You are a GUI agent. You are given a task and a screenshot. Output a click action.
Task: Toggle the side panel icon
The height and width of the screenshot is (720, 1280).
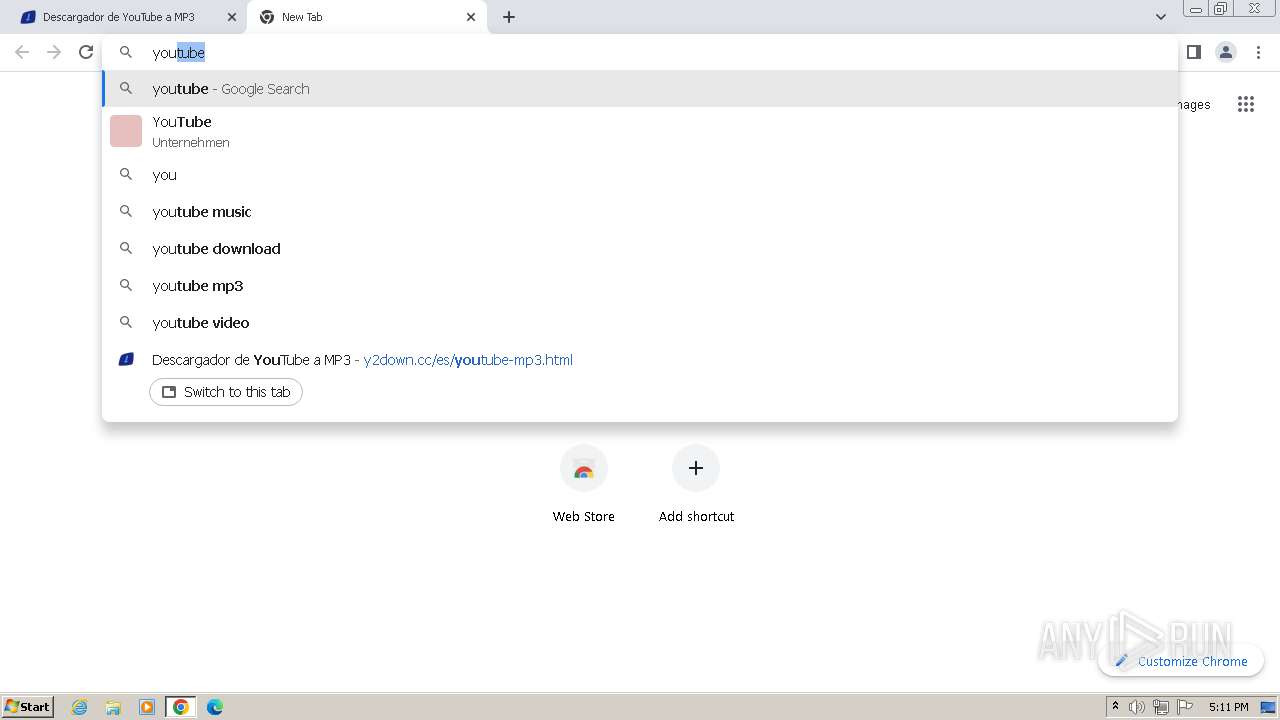coord(1193,52)
